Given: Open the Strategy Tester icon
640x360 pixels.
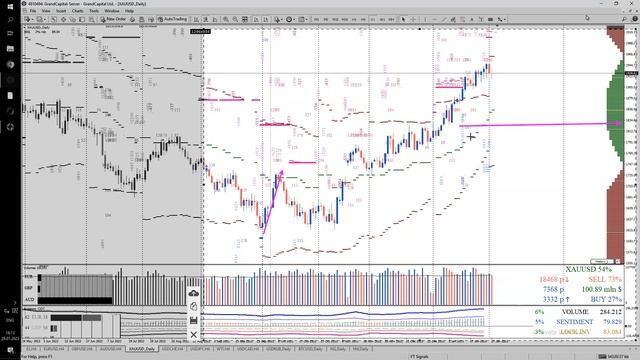Looking at the screenshot, I should point(91,19).
